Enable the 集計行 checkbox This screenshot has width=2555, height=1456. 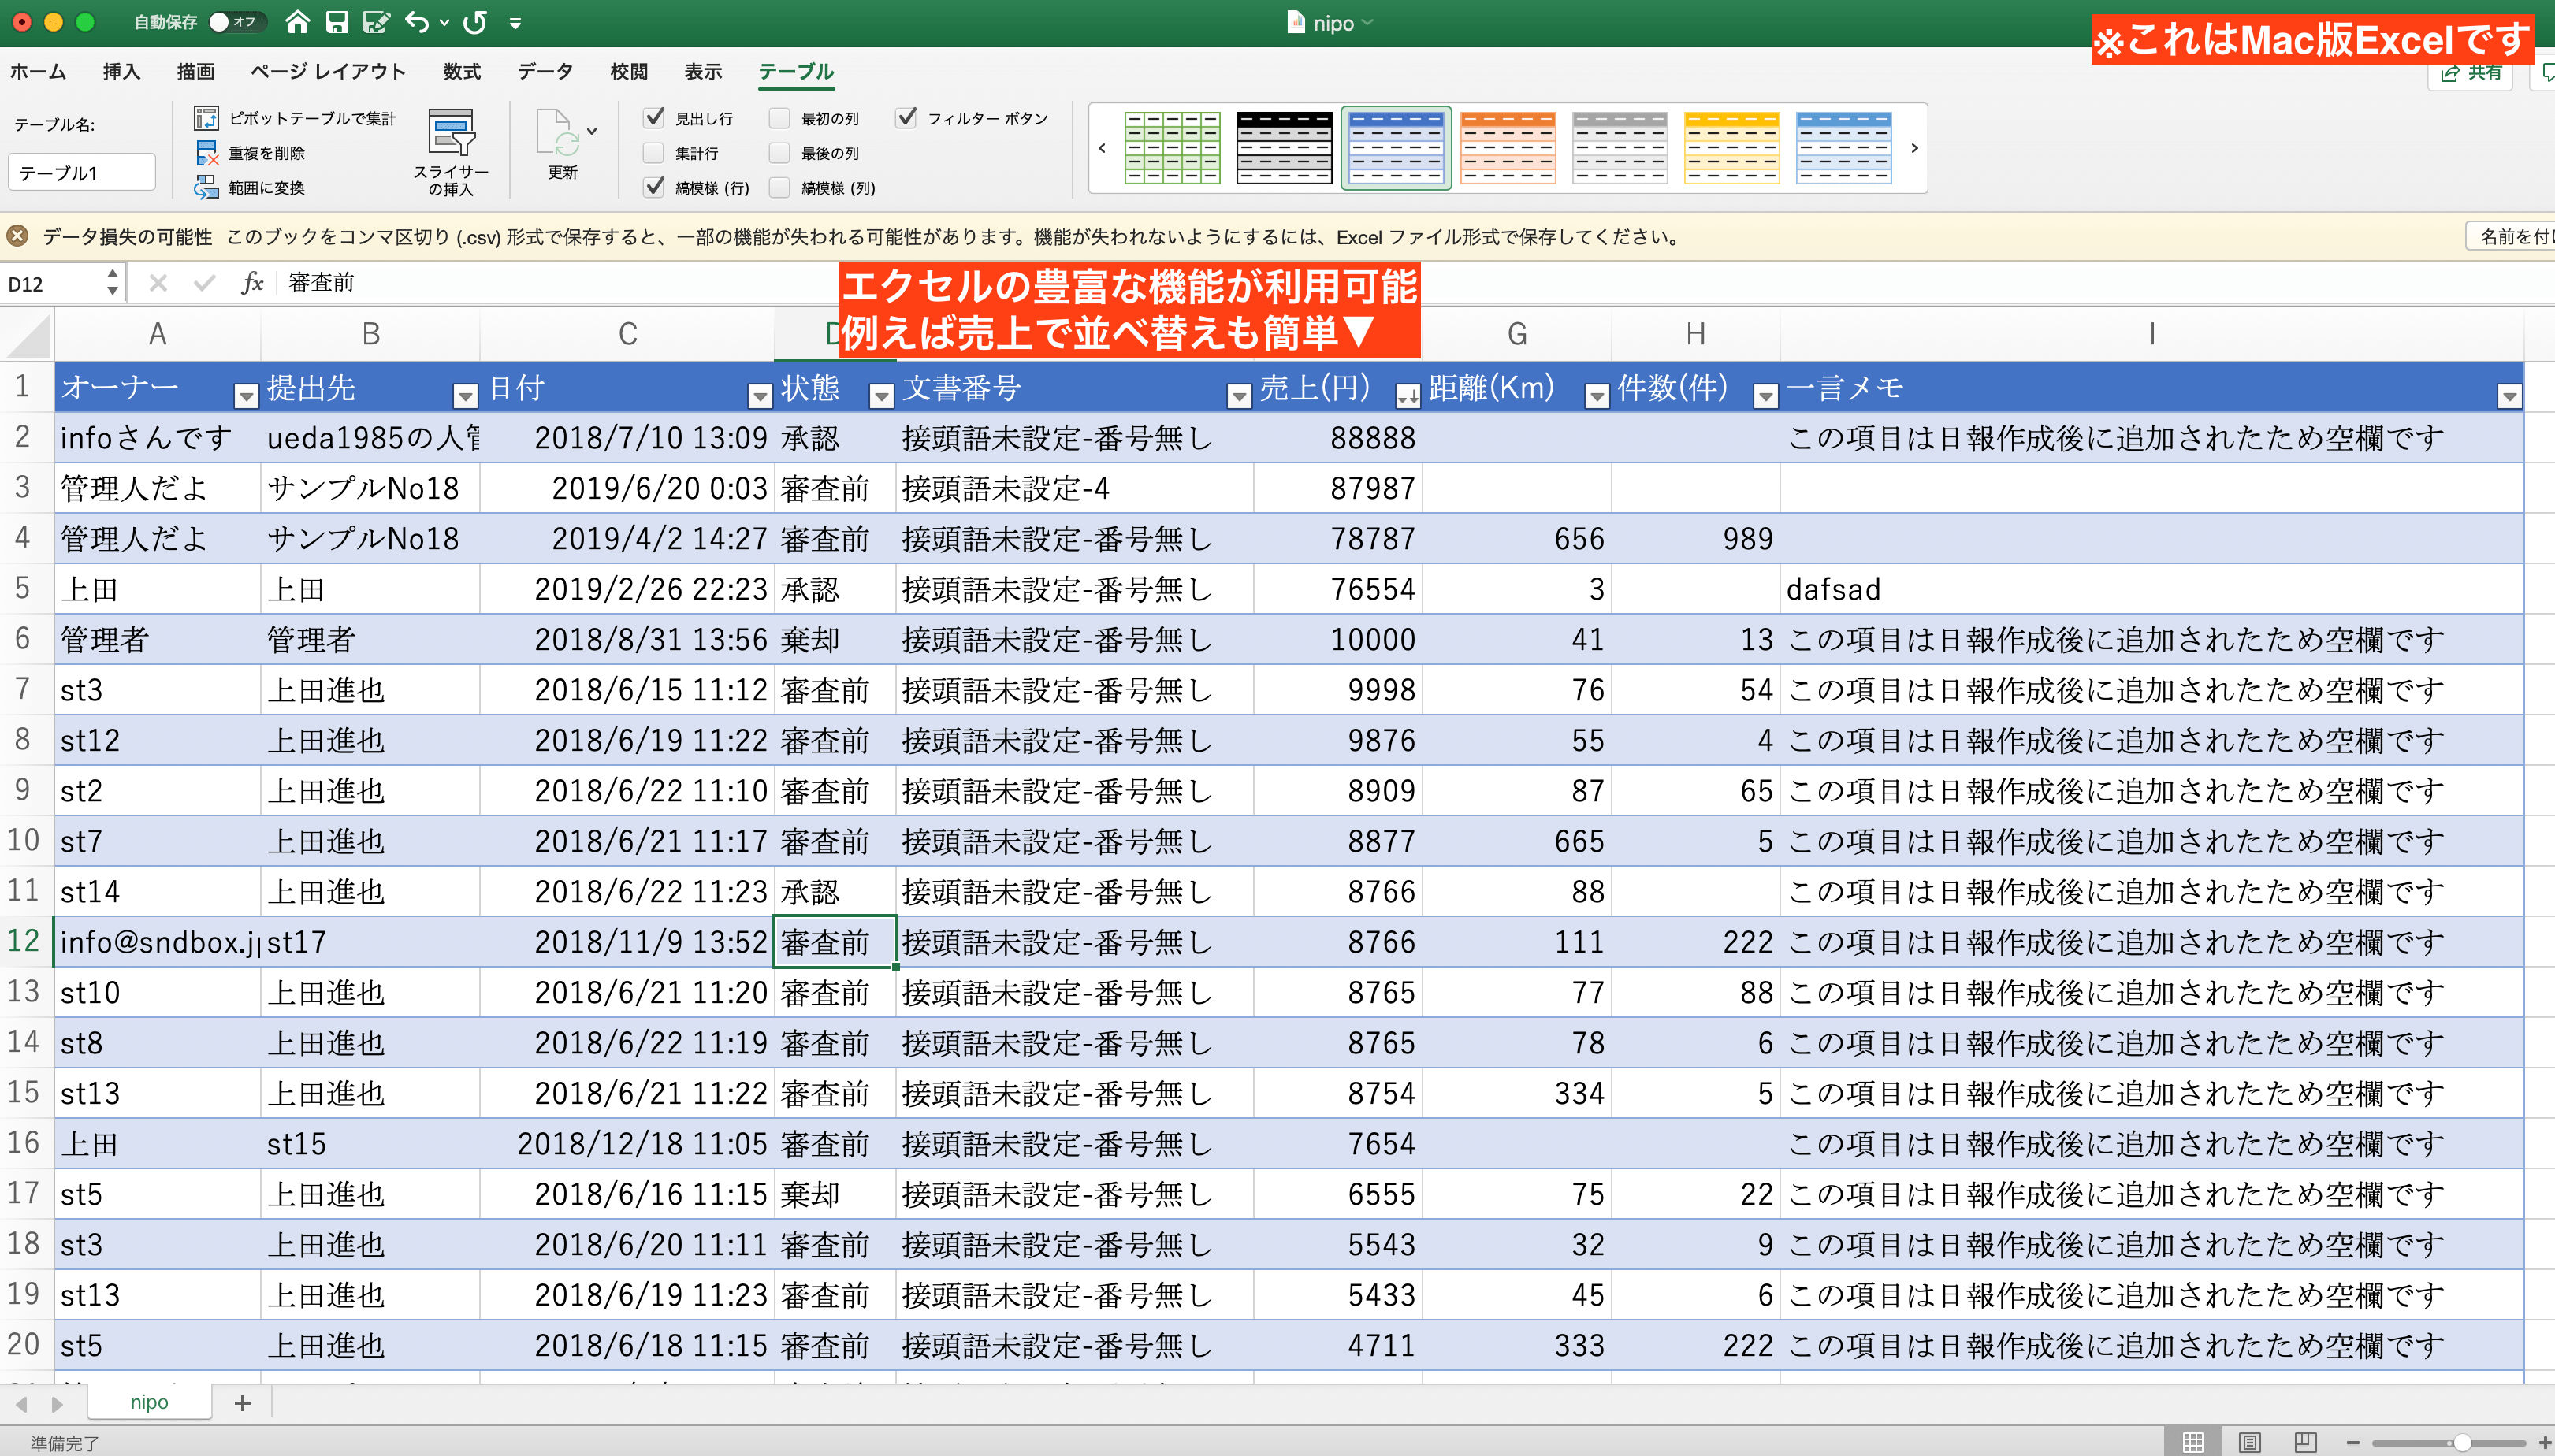[654, 153]
